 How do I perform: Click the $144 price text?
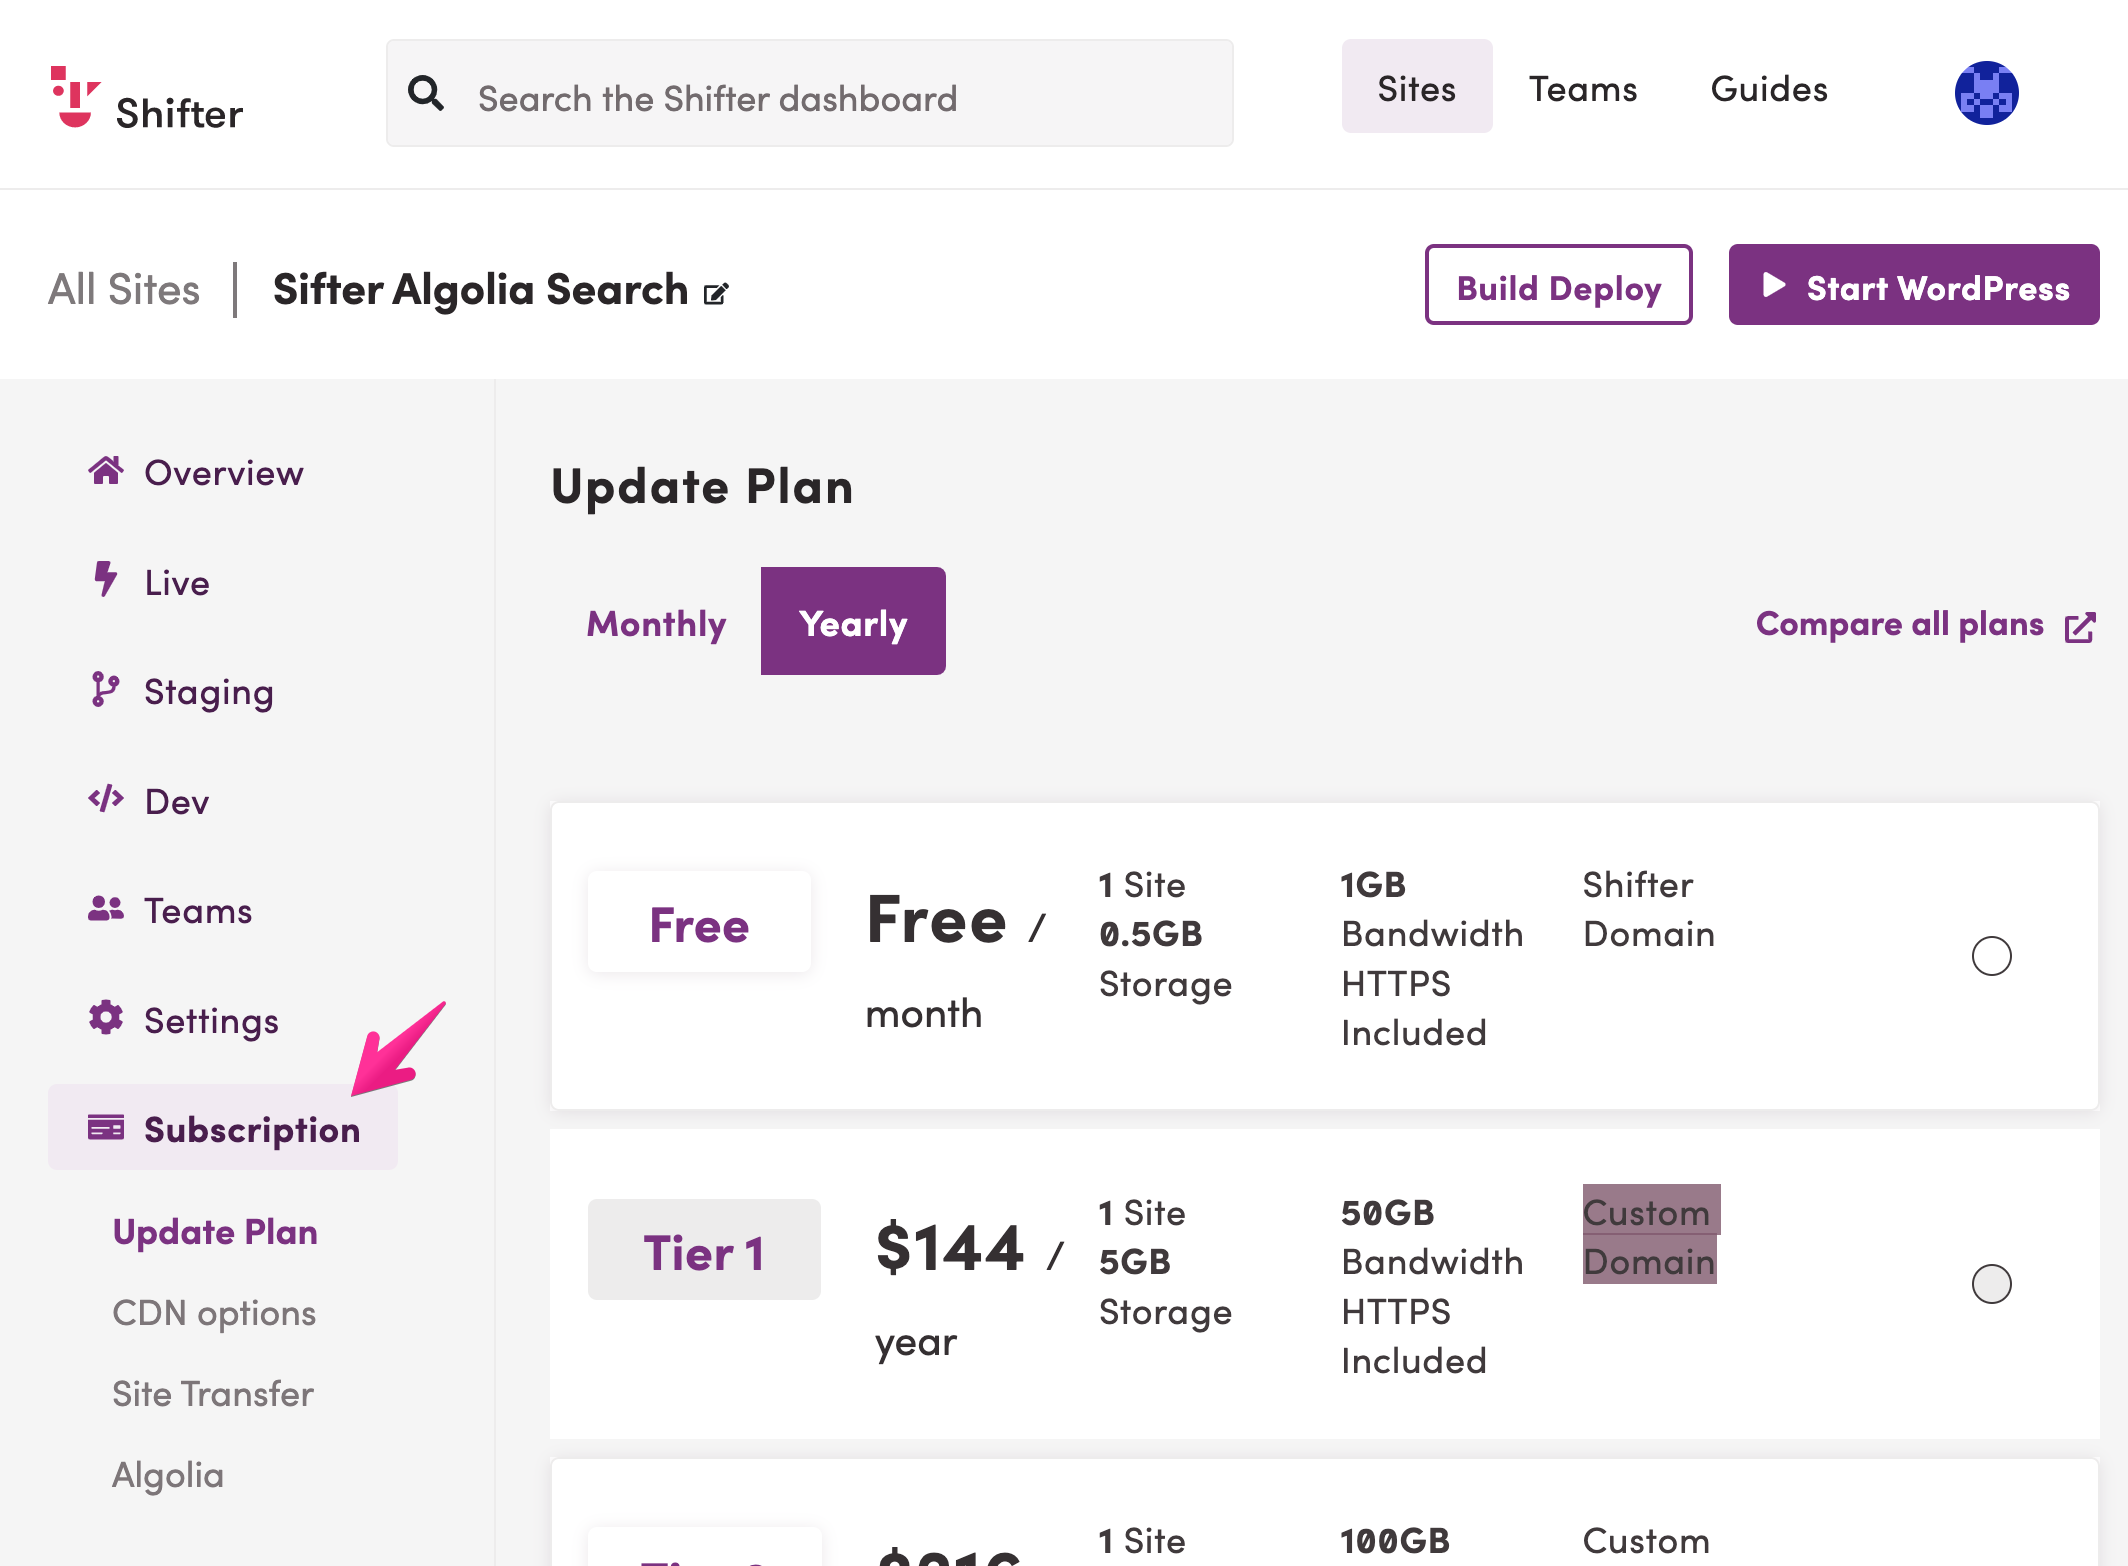[950, 1248]
